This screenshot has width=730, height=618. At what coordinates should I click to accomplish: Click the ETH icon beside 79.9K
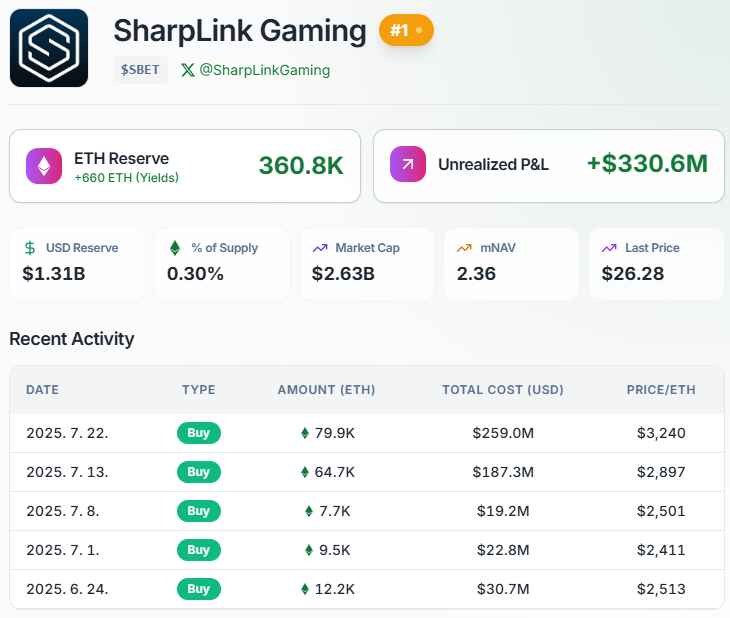(305, 433)
